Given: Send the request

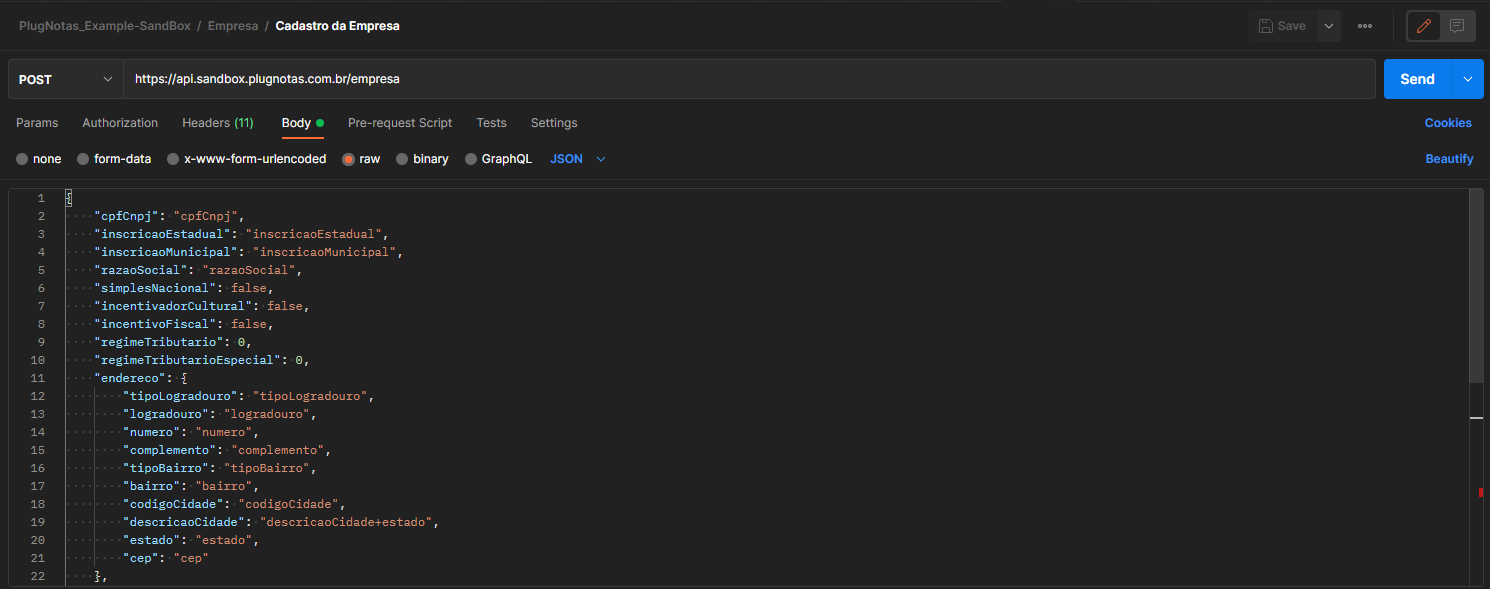Looking at the screenshot, I should (x=1417, y=79).
